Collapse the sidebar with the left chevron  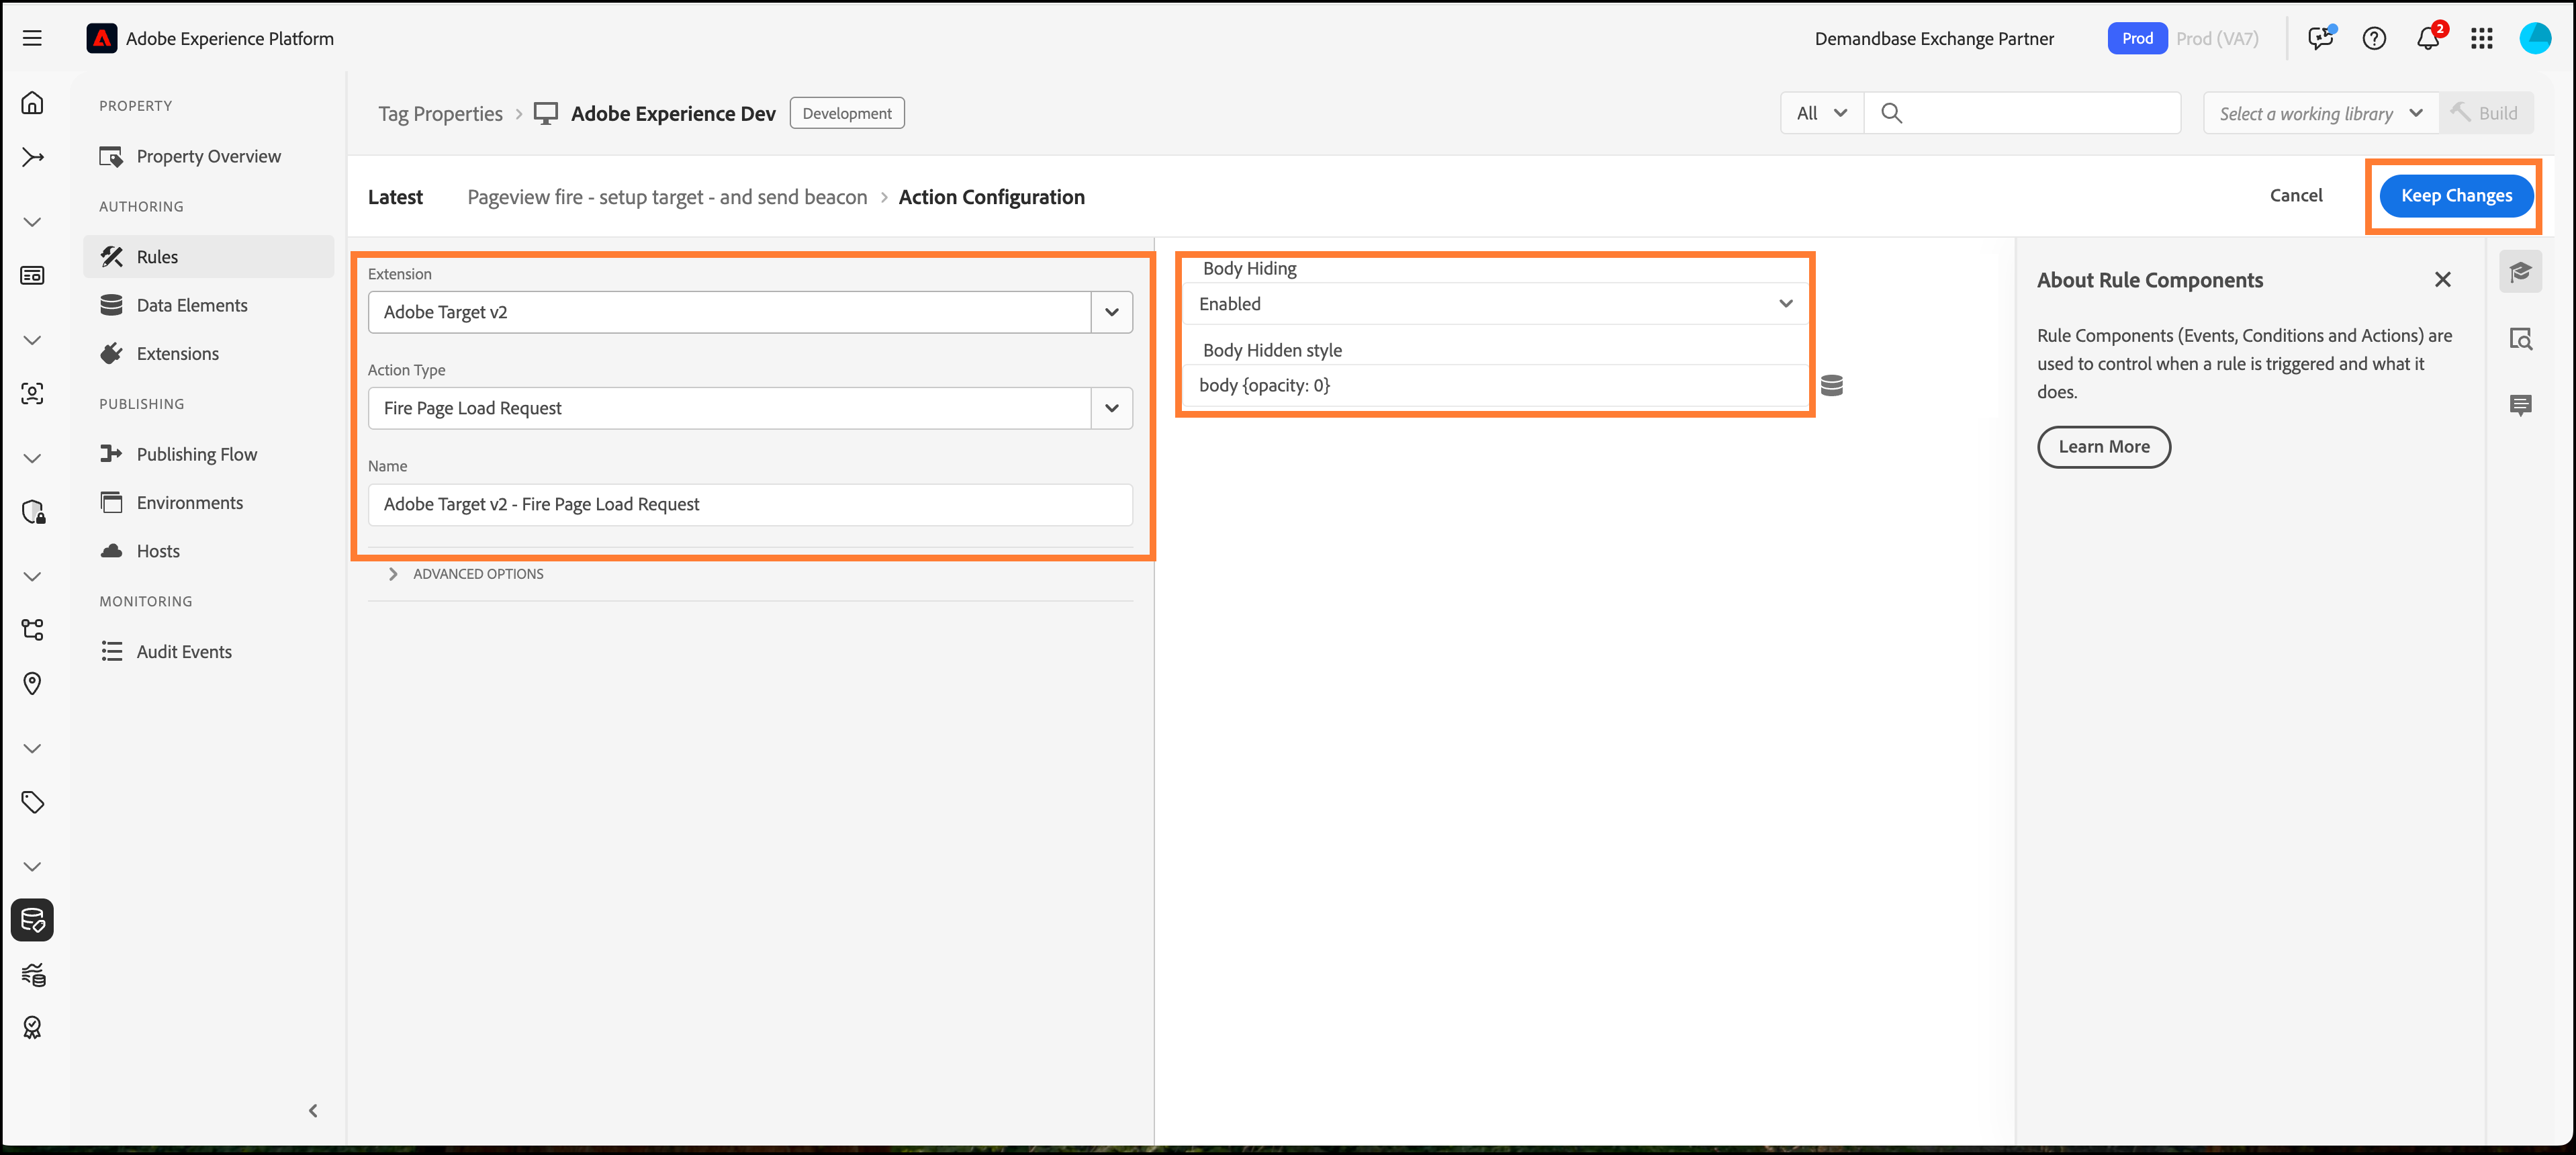[x=313, y=1110]
